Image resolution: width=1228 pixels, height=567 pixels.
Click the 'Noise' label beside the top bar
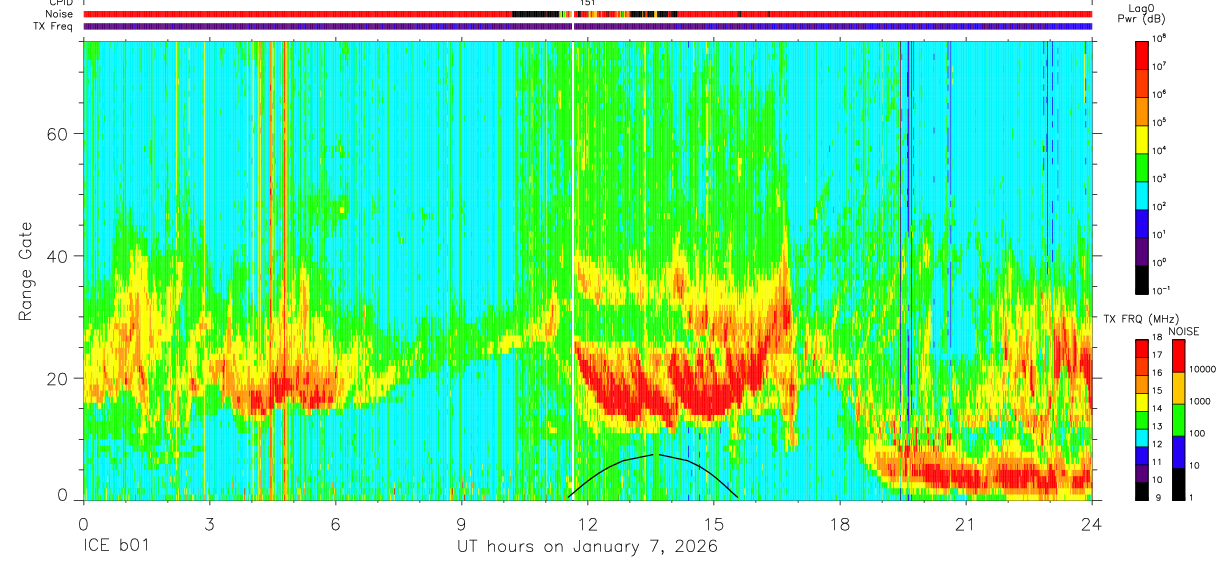tap(59, 14)
